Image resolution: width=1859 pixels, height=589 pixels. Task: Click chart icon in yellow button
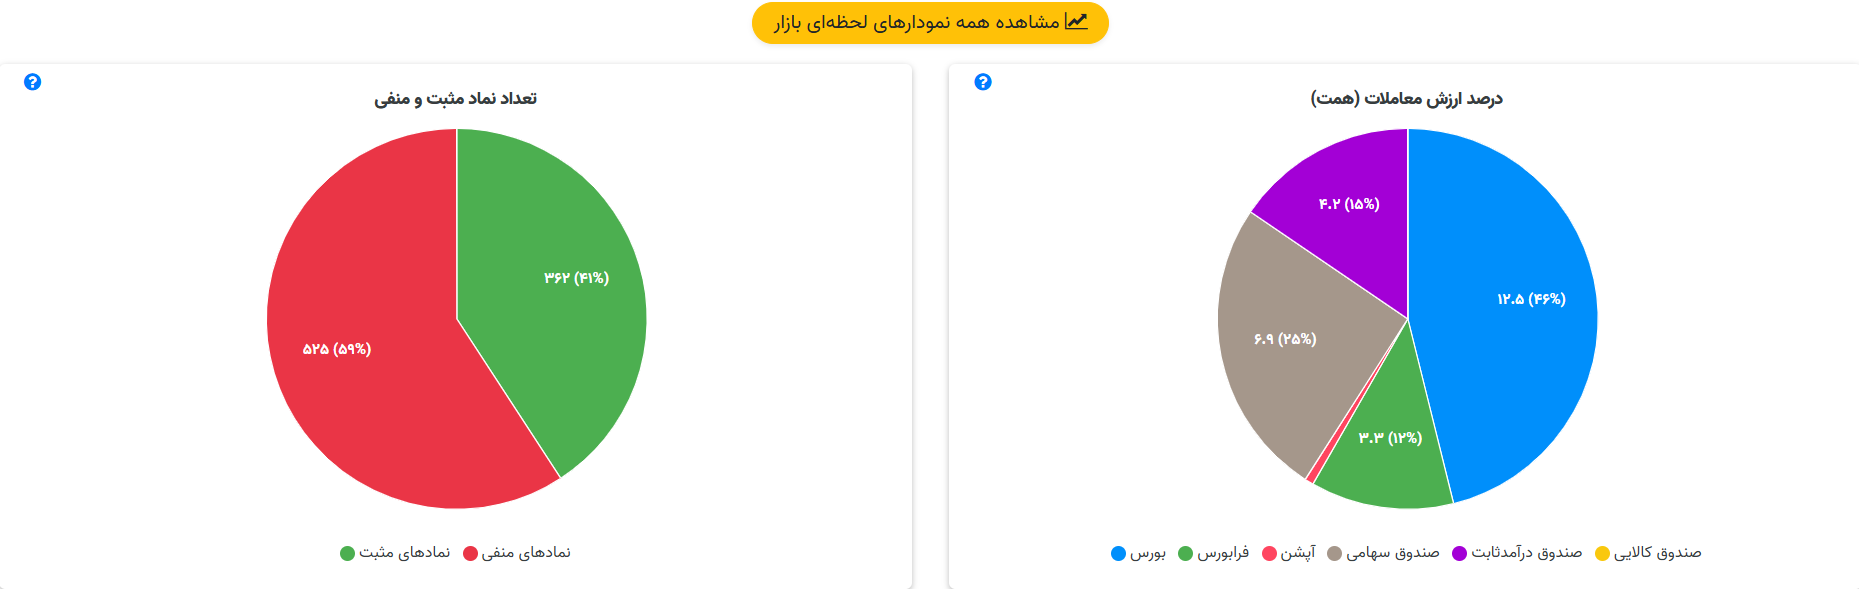(1076, 22)
